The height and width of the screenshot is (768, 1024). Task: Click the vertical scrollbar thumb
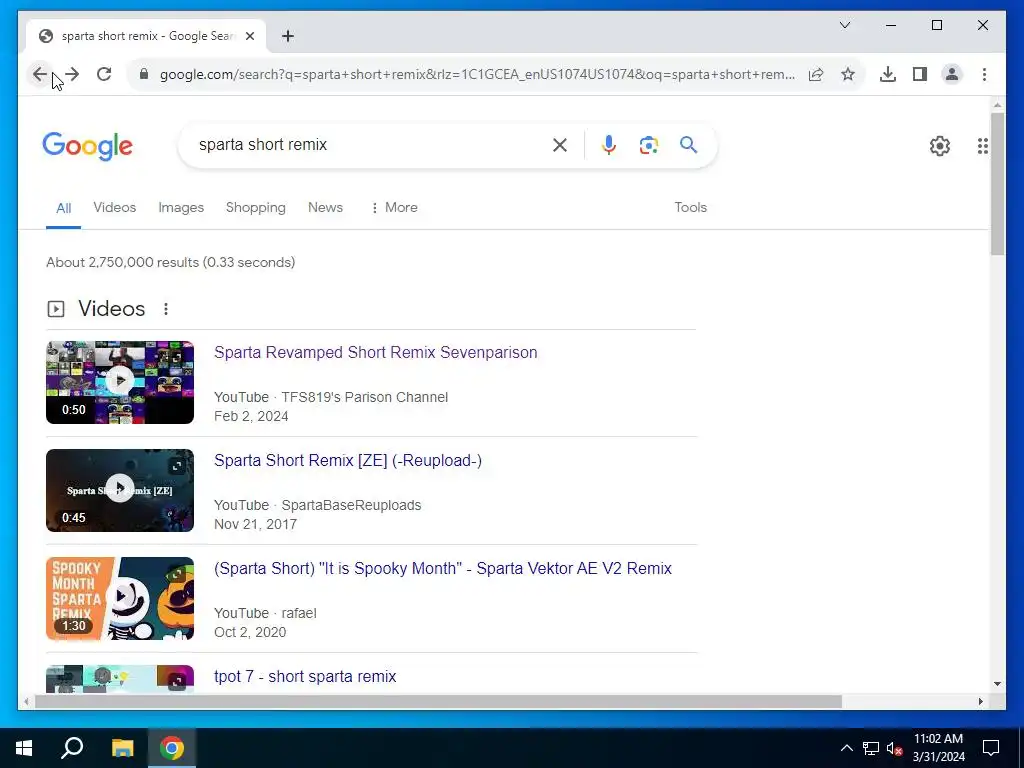click(x=997, y=184)
